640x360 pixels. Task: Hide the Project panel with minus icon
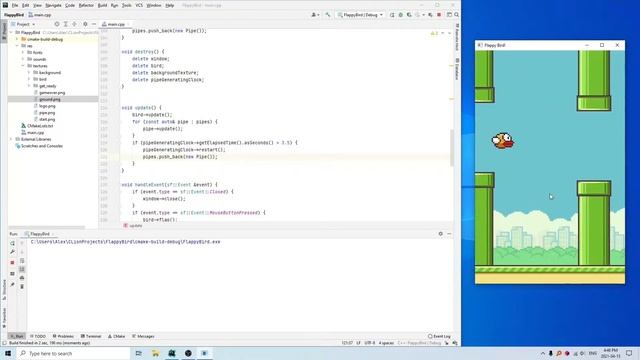coord(94,24)
